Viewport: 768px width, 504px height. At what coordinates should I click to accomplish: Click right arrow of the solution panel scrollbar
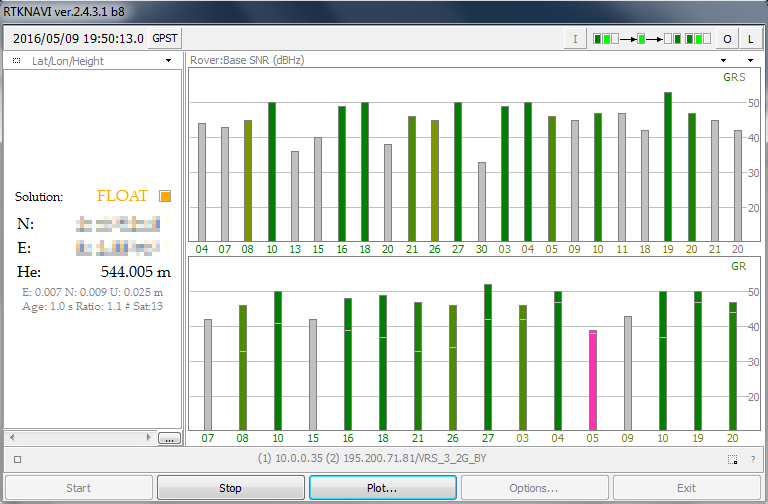(150, 438)
